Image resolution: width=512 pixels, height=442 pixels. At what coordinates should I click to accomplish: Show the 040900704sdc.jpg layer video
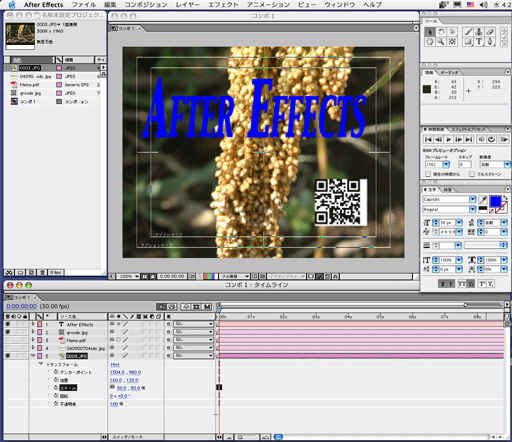[8, 348]
